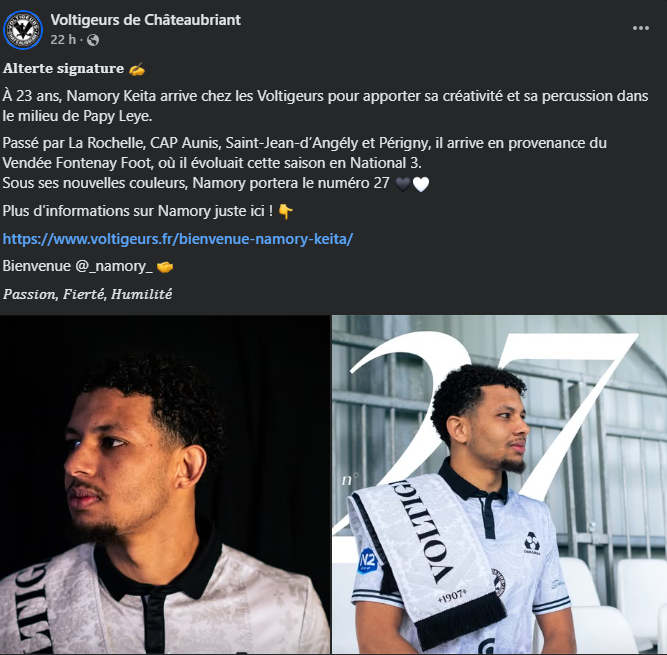Open the left portrait photo of Namory
The height and width of the screenshot is (655, 667).
click(x=164, y=485)
